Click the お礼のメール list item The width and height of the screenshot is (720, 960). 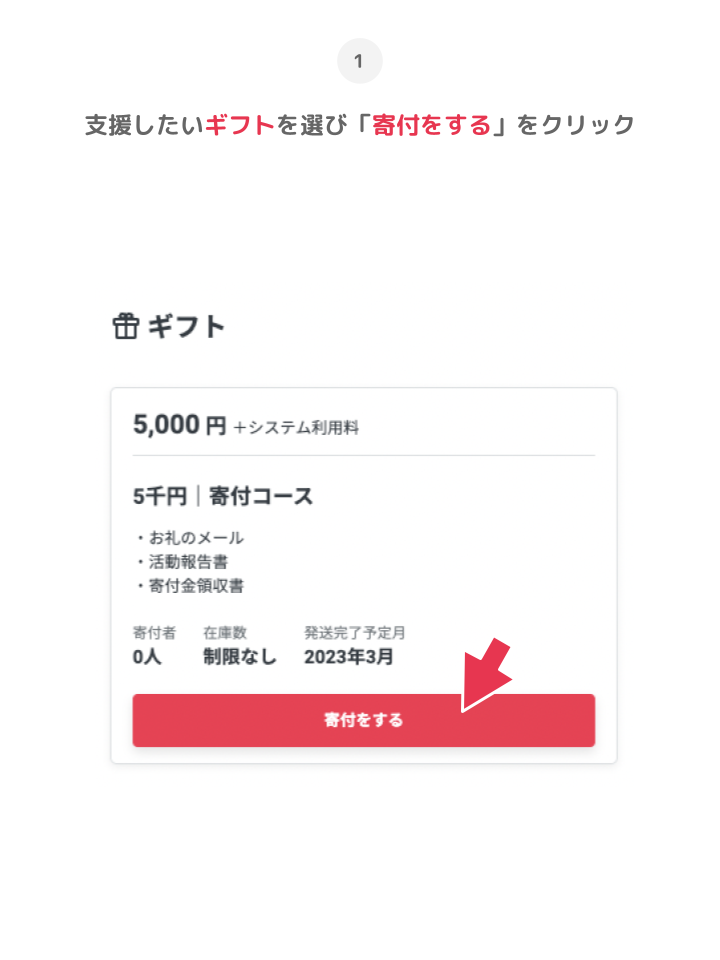(x=190, y=538)
